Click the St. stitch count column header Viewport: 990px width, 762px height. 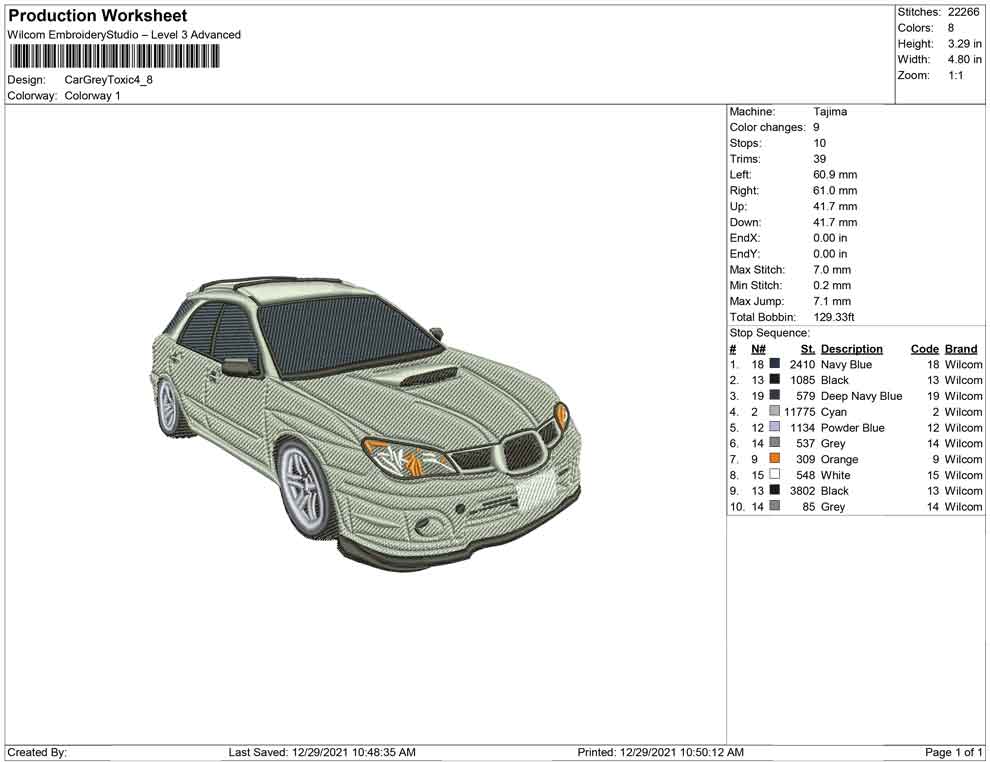pyautogui.click(x=807, y=349)
